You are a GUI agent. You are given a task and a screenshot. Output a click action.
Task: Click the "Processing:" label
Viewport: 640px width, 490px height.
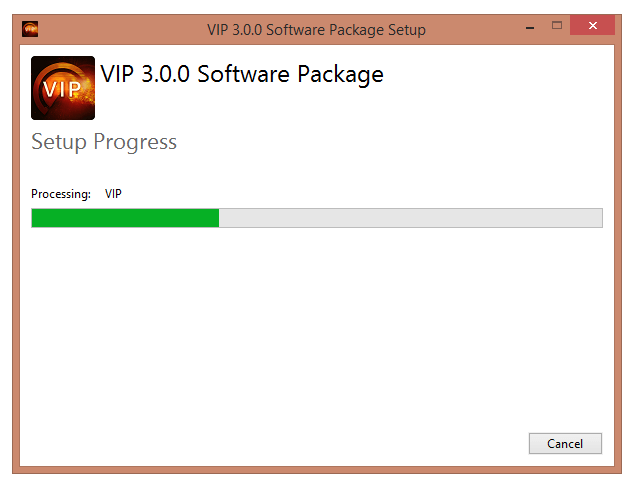61,194
